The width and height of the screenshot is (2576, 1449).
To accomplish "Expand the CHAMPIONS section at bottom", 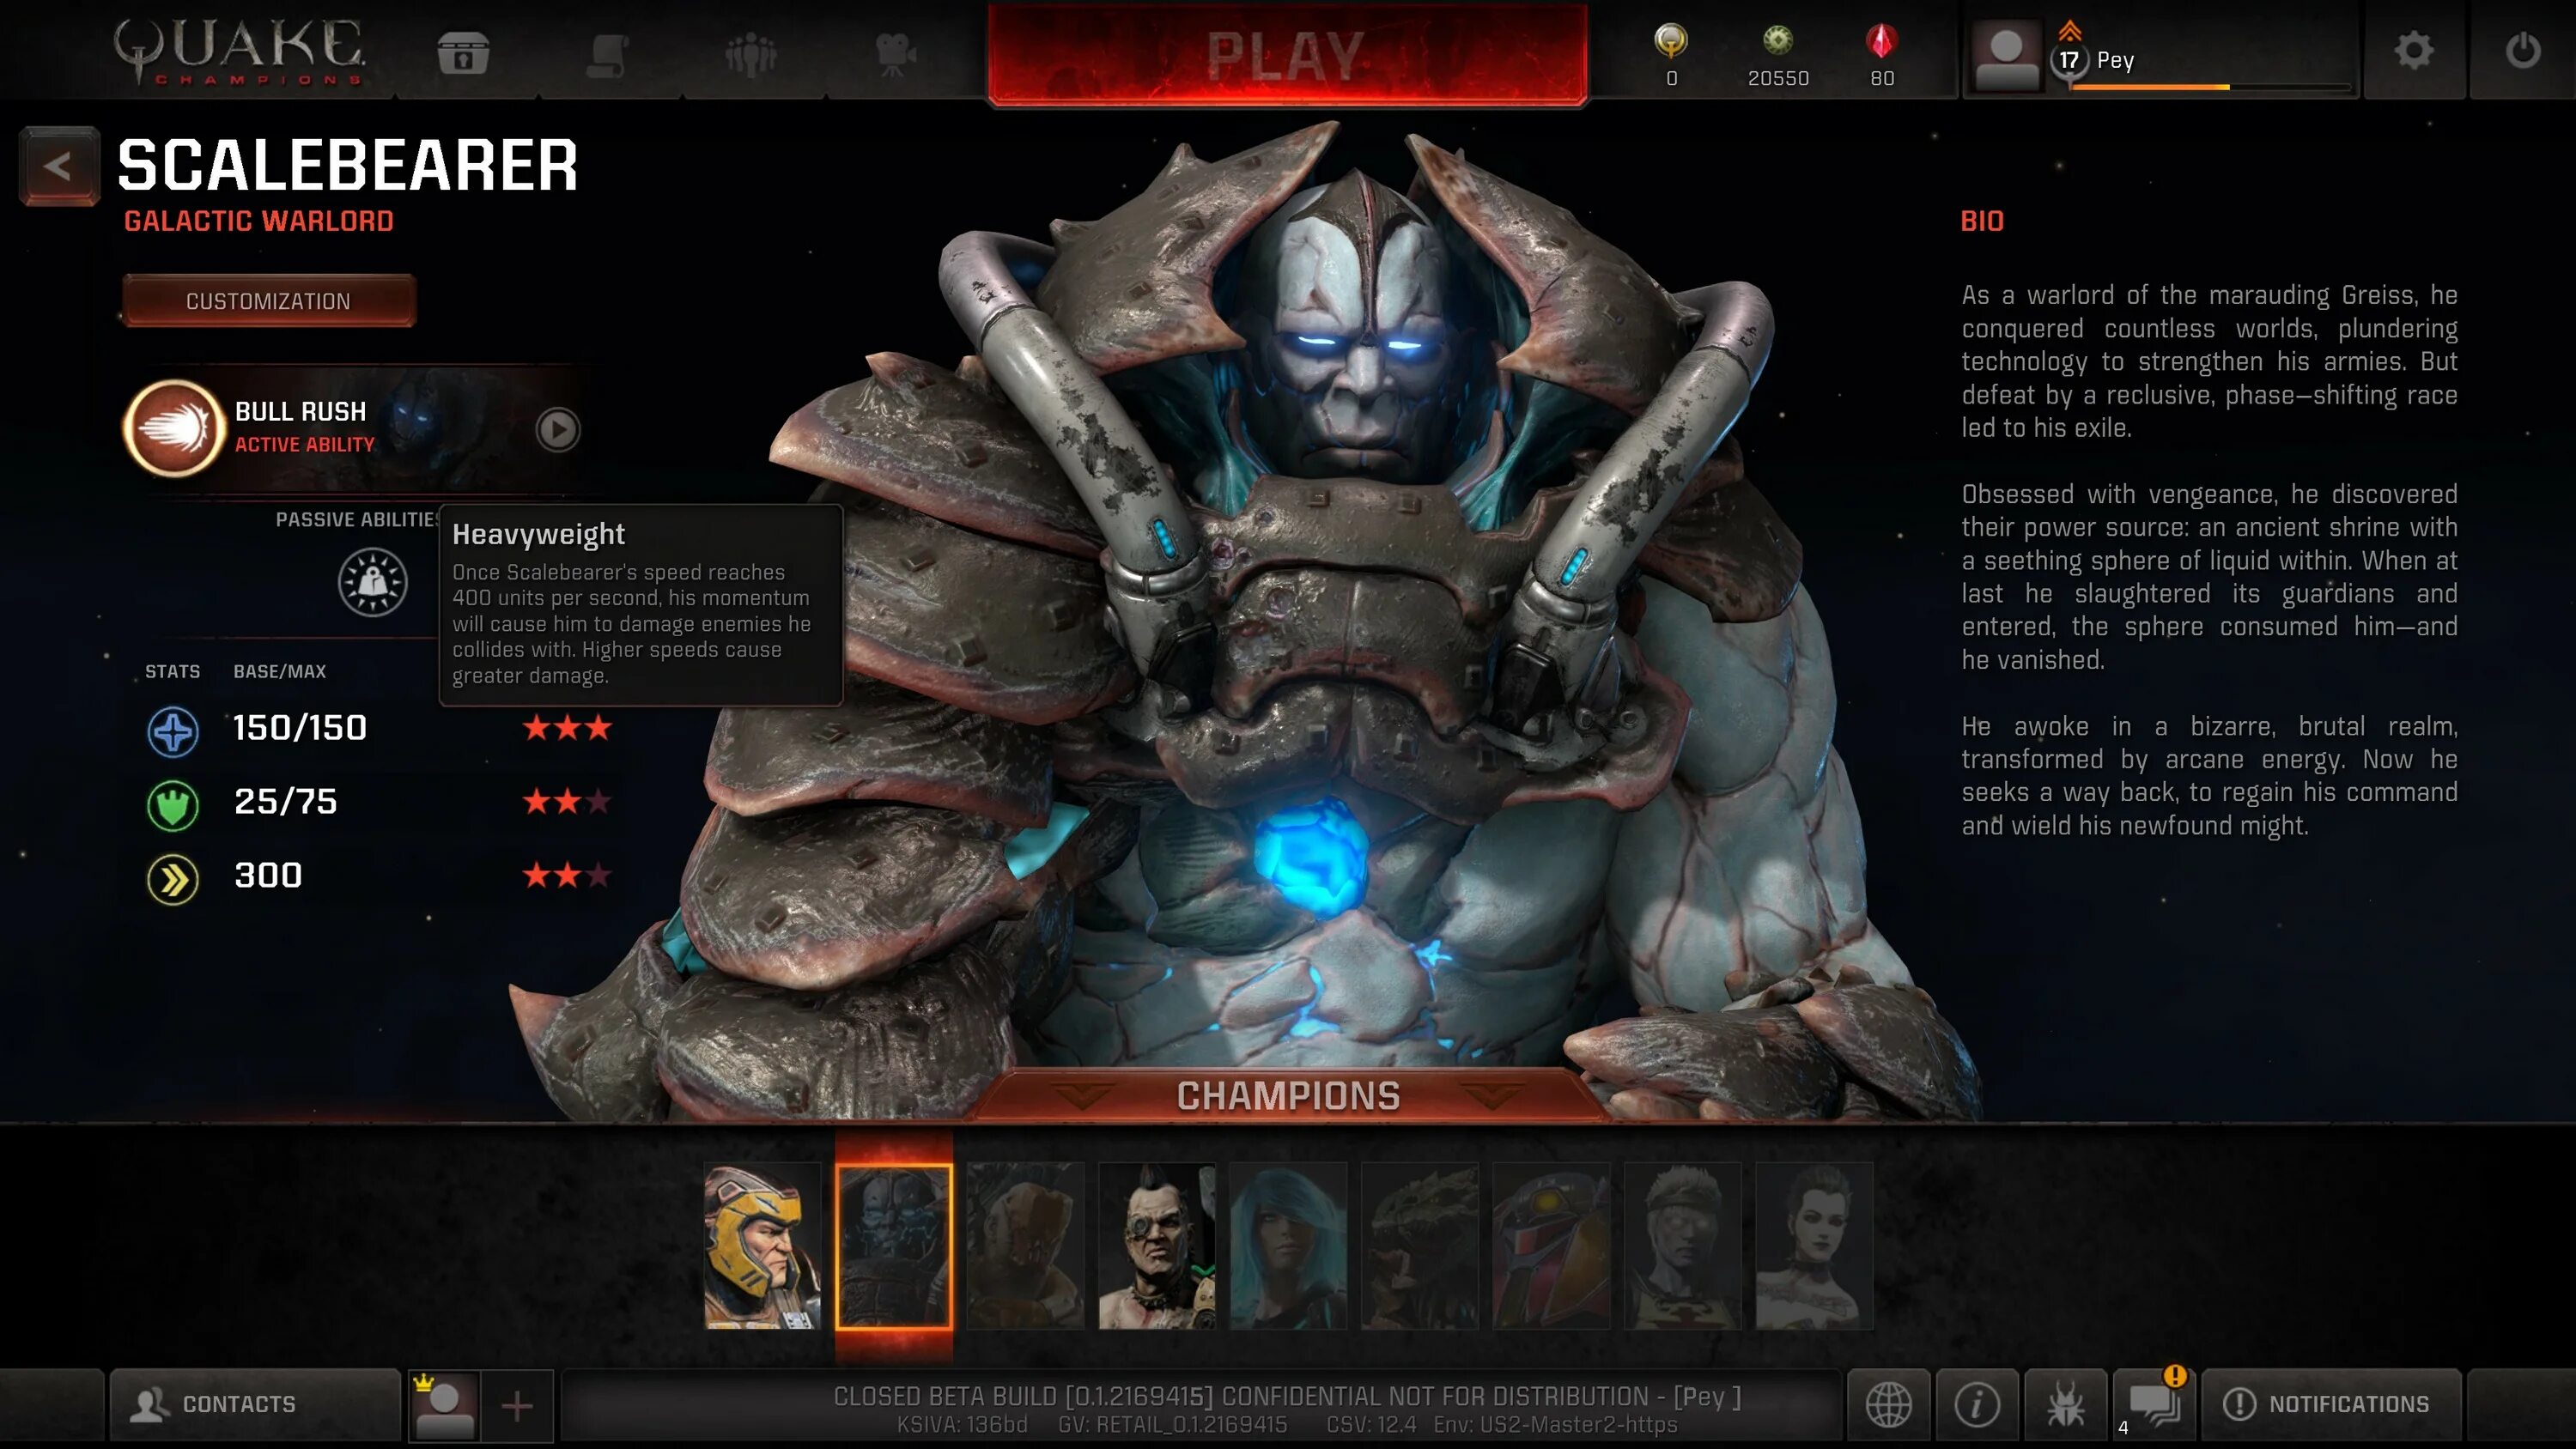I will 1286,1094.
